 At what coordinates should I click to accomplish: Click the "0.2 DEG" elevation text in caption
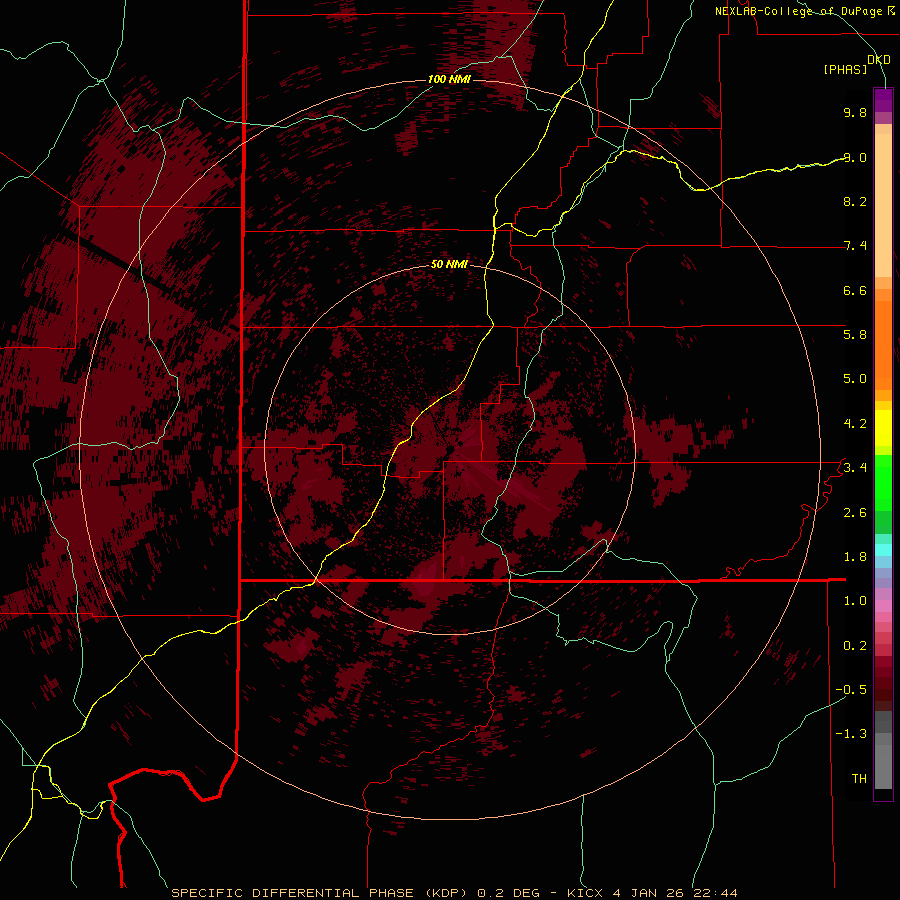point(509,893)
